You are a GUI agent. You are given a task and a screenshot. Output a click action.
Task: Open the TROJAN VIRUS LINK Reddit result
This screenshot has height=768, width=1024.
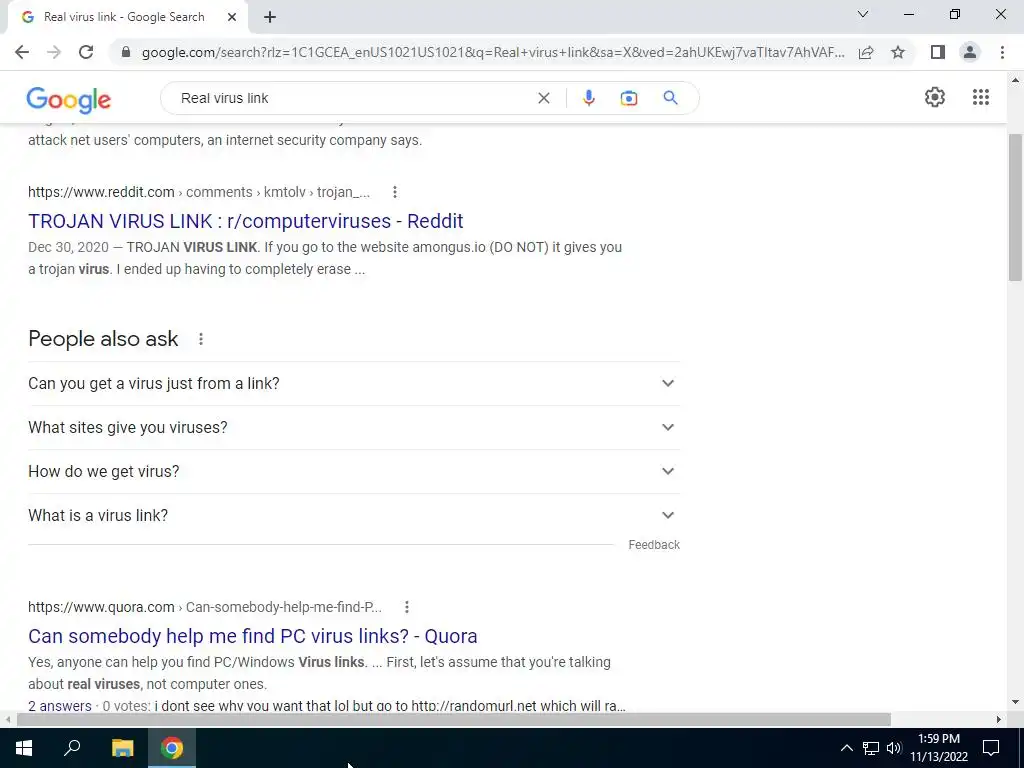[x=246, y=221]
